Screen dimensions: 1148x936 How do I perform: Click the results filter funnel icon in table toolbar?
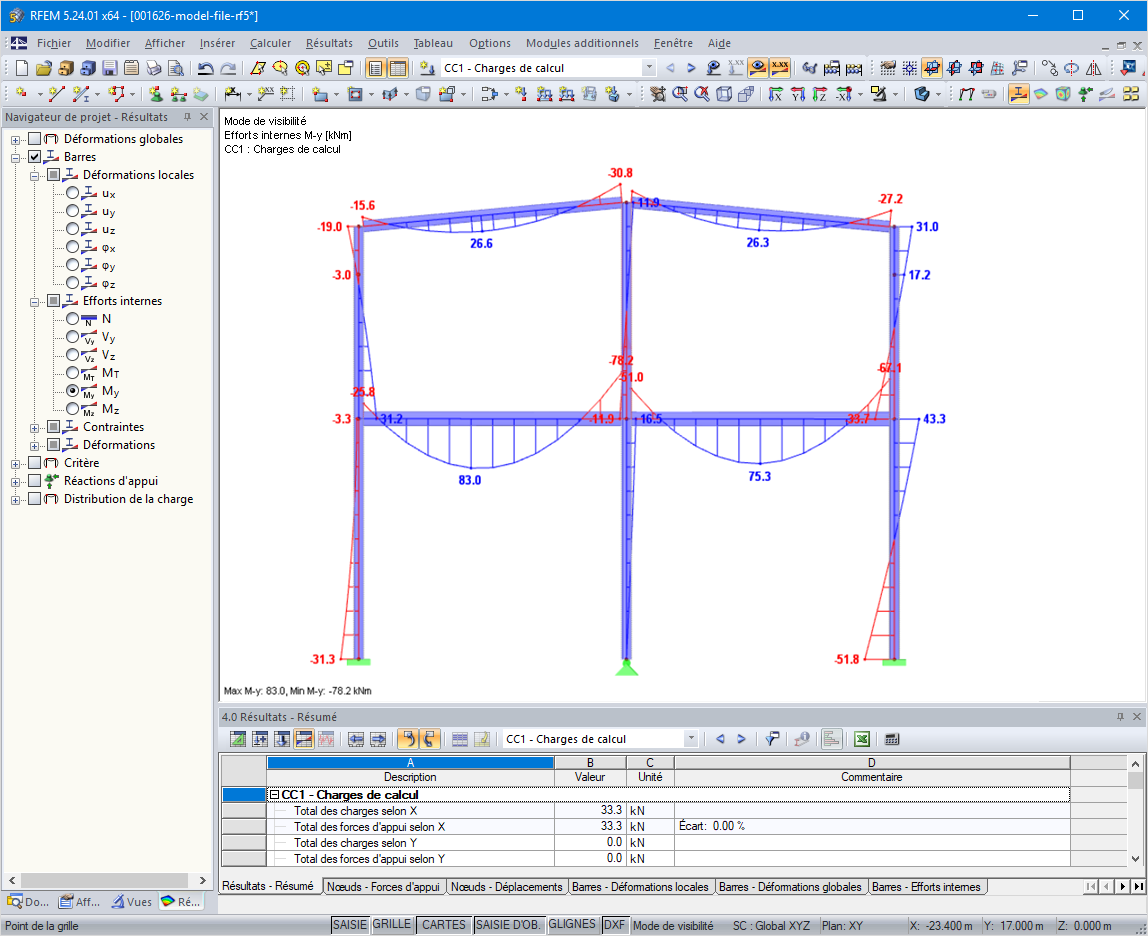point(772,739)
